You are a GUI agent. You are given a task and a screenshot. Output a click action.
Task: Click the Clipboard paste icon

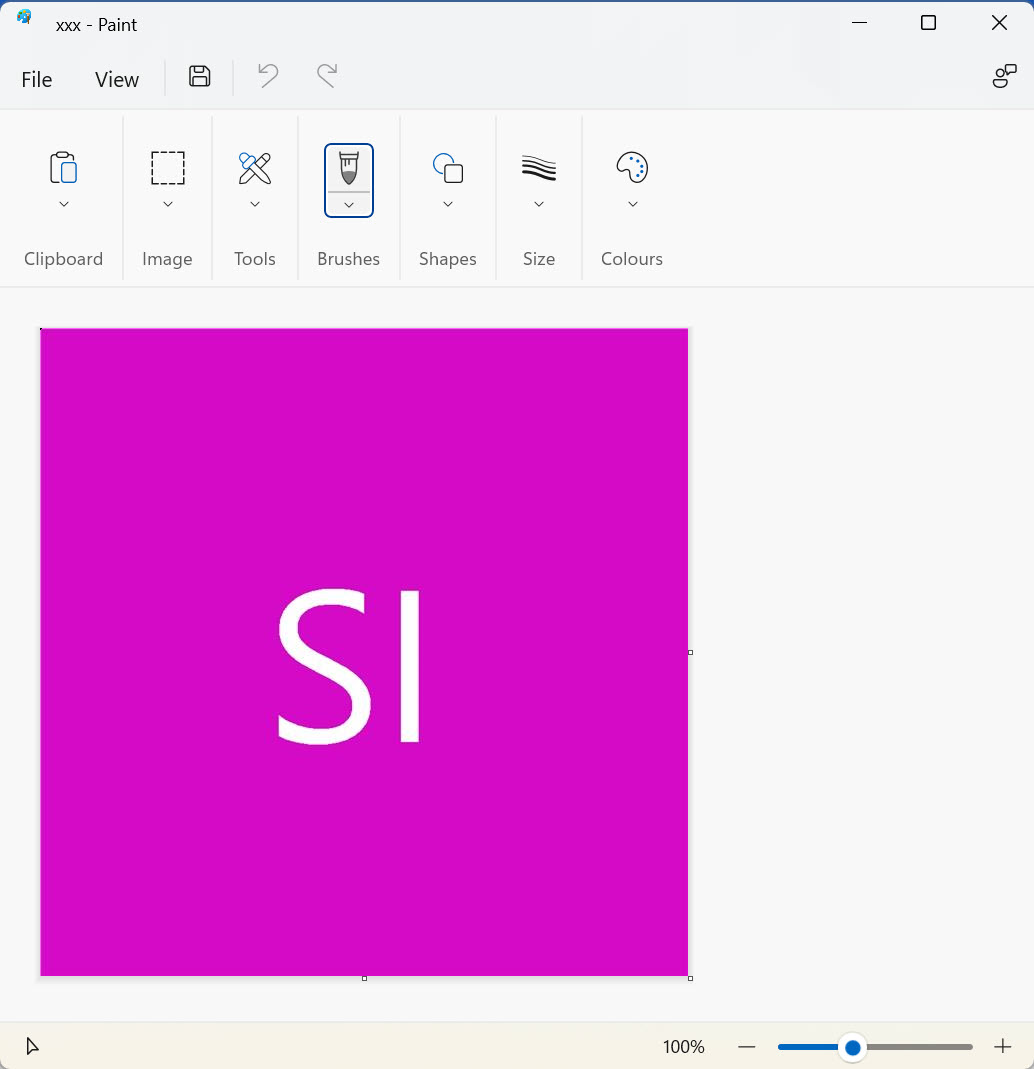(x=63, y=168)
